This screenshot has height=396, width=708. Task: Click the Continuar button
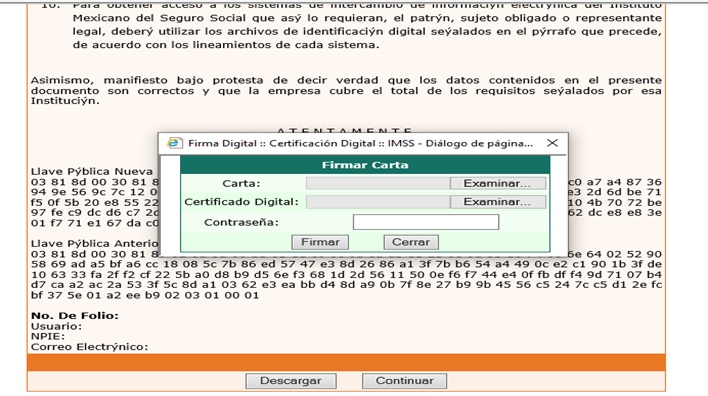(x=405, y=381)
